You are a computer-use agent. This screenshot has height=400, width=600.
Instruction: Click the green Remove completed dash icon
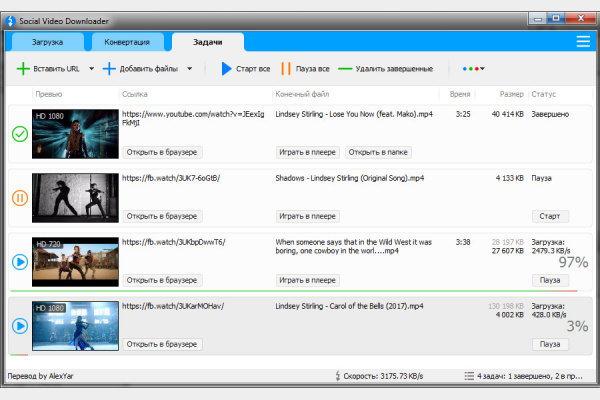[346, 69]
